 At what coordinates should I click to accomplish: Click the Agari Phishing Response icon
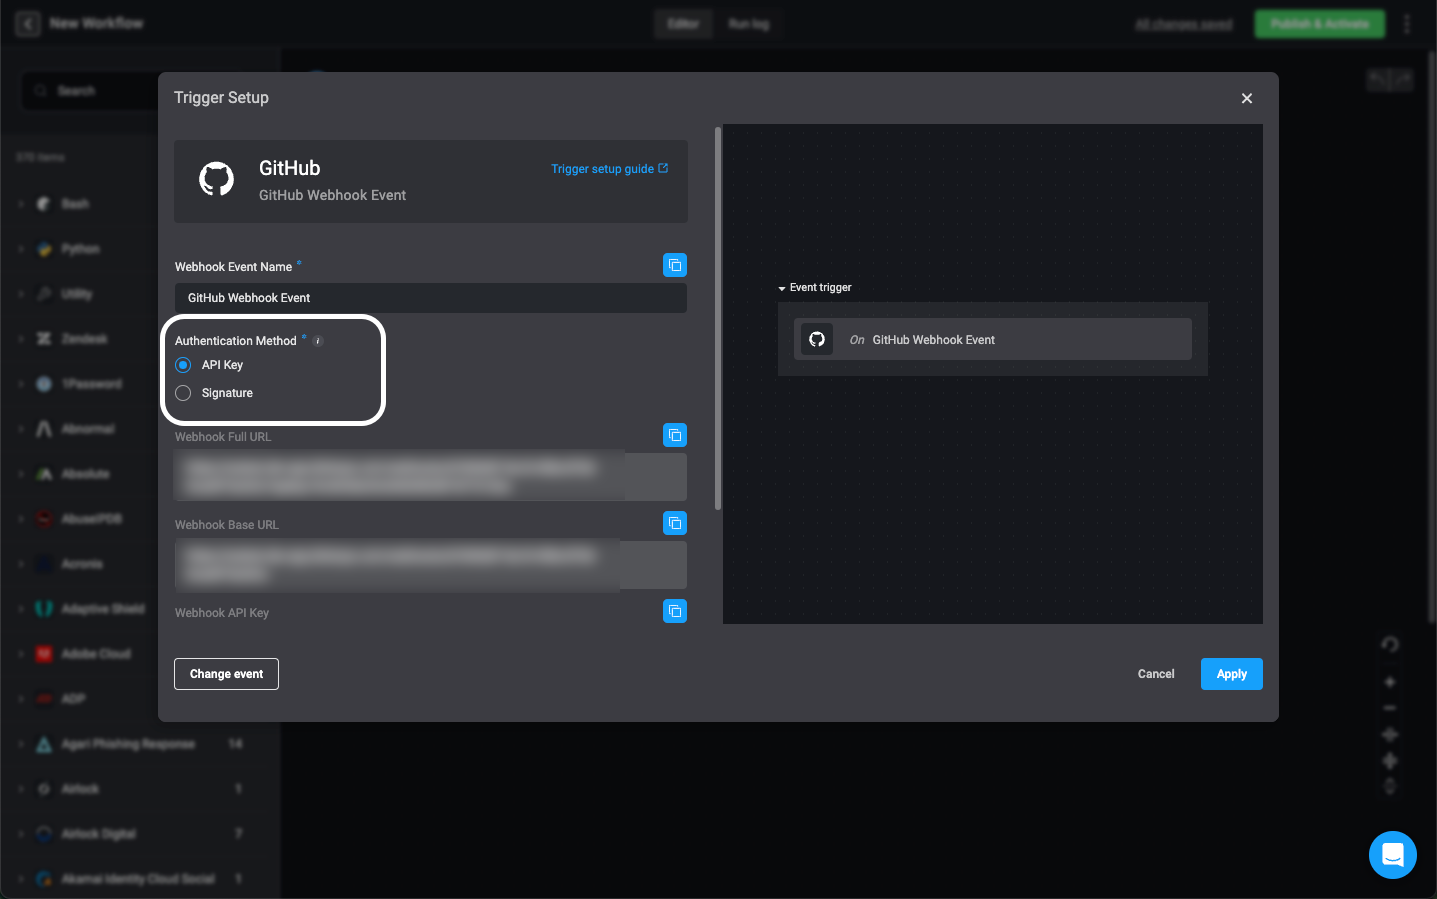44,744
